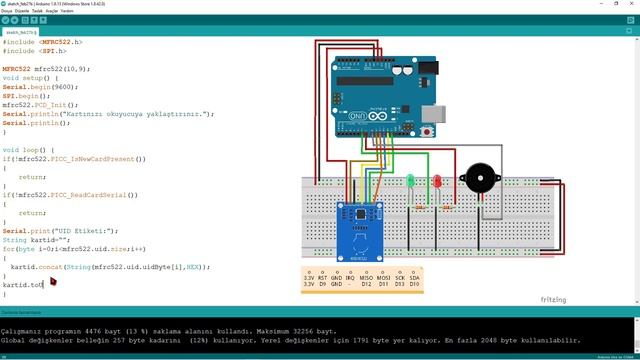Select the sketch_feb27b tab
The height and width of the screenshot is (360, 640).
[20, 32]
